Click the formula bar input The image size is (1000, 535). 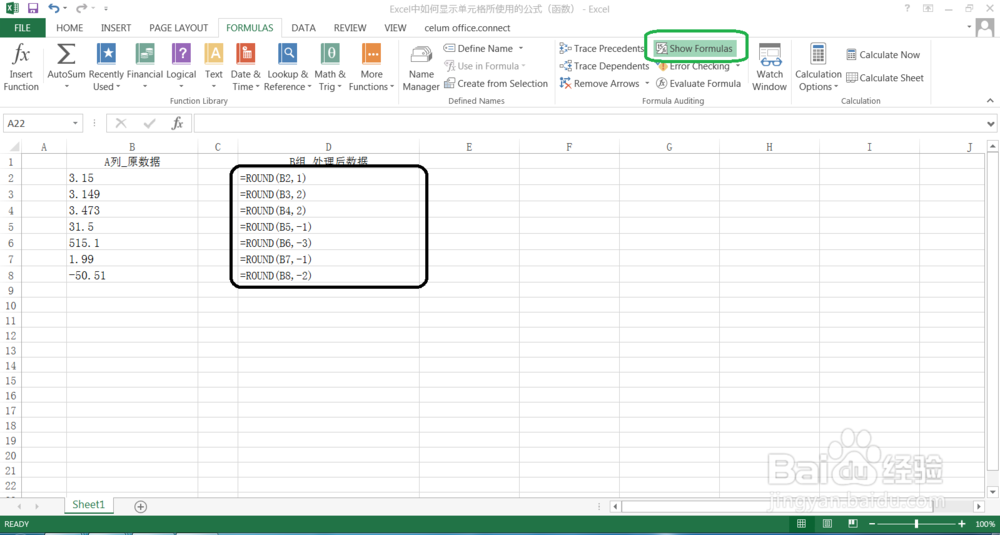click(x=589, y=123)
